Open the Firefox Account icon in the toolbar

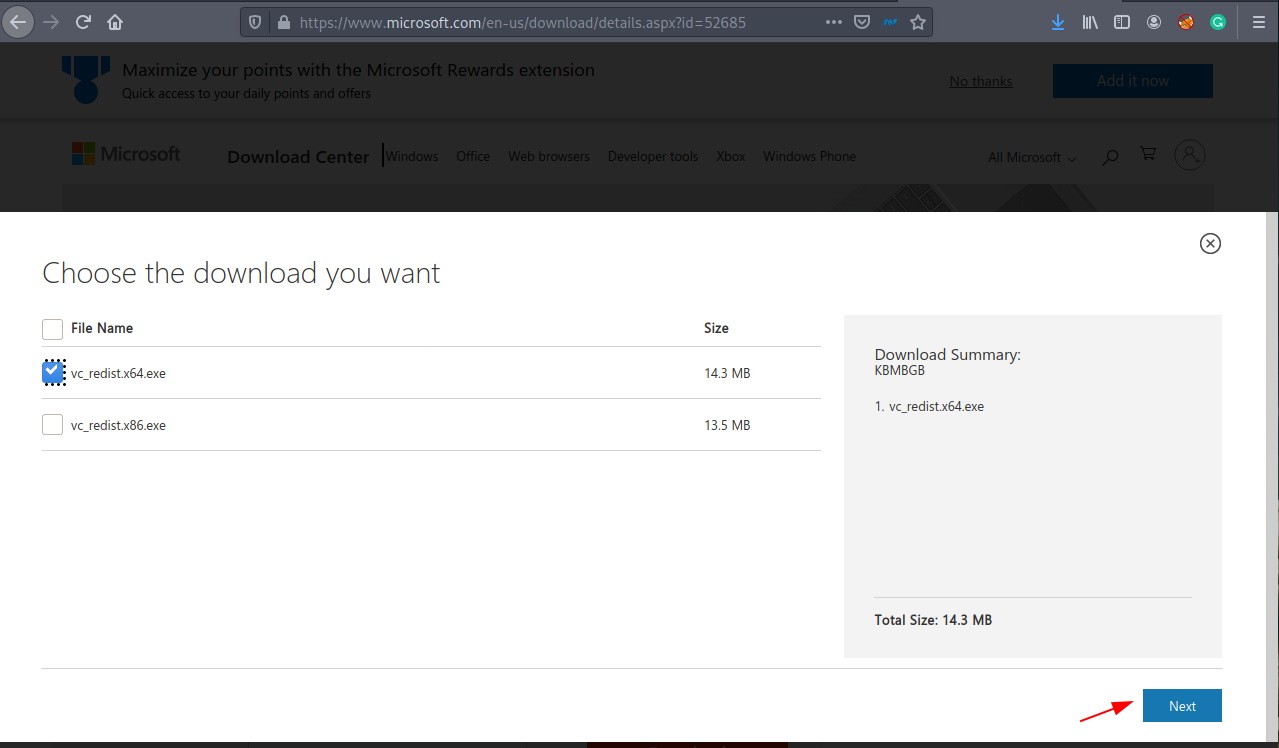1154,22
